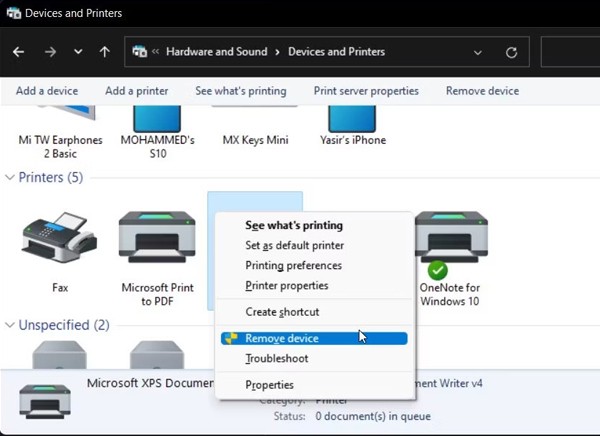Select Devices and Printers breadcrumb
Viewport: 600px width, 436px height.
click(336, 51)
